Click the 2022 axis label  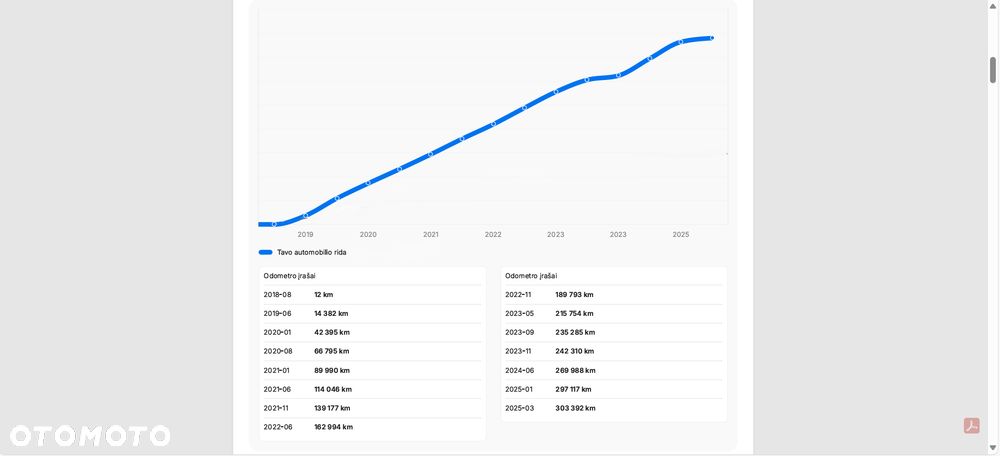point(493,235)
